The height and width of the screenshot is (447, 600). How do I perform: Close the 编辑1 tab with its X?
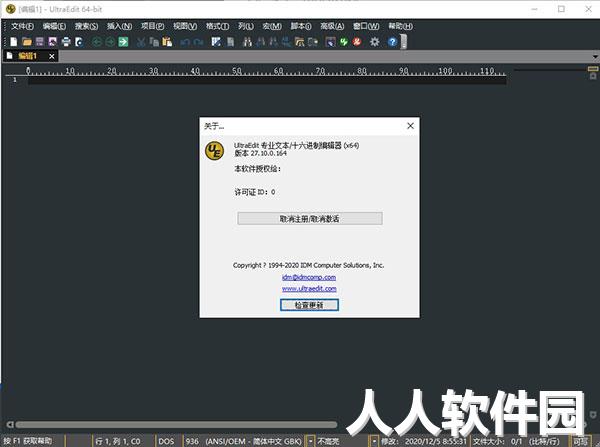tap(52, 56)
